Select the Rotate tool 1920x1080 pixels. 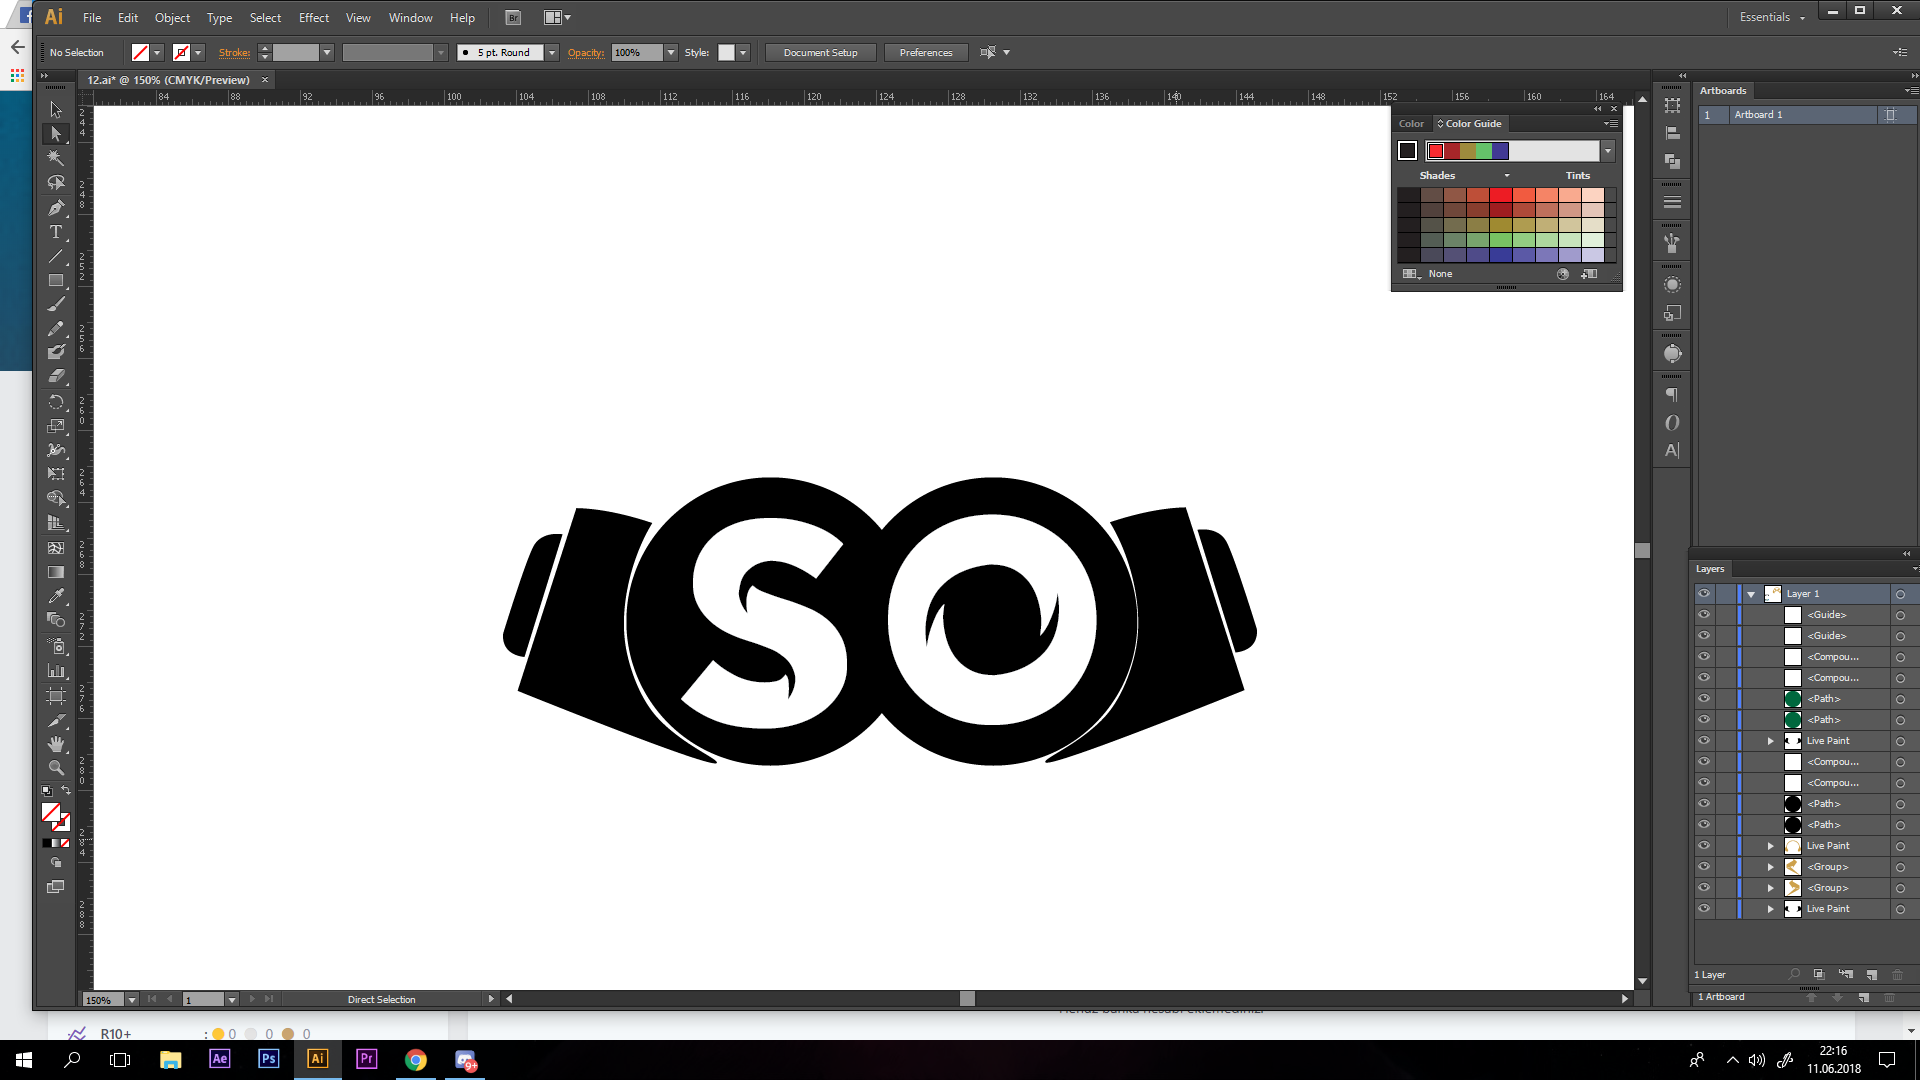56,402
